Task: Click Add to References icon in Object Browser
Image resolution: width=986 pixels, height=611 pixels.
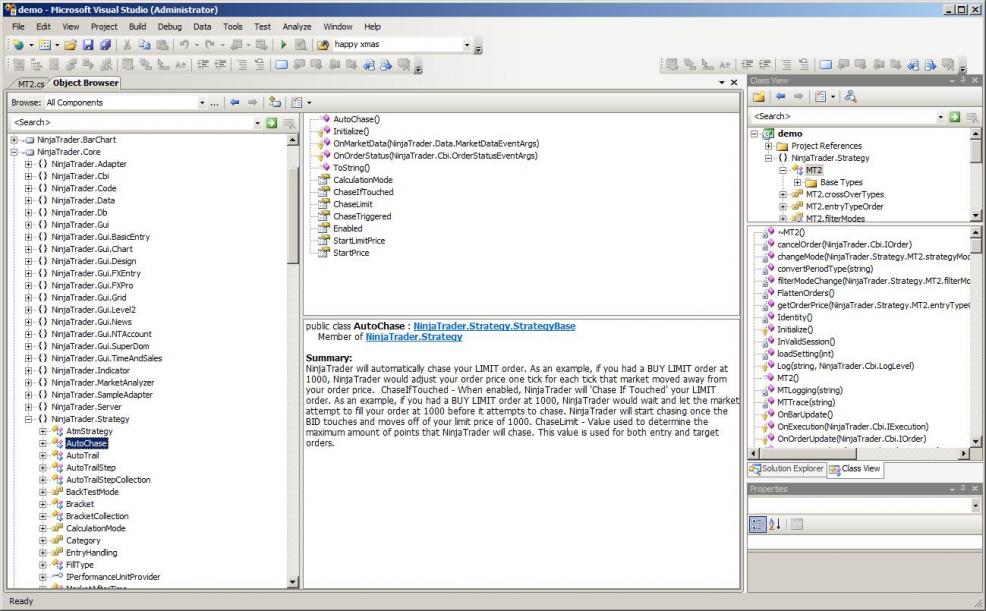Action: (x=275, y=102)
